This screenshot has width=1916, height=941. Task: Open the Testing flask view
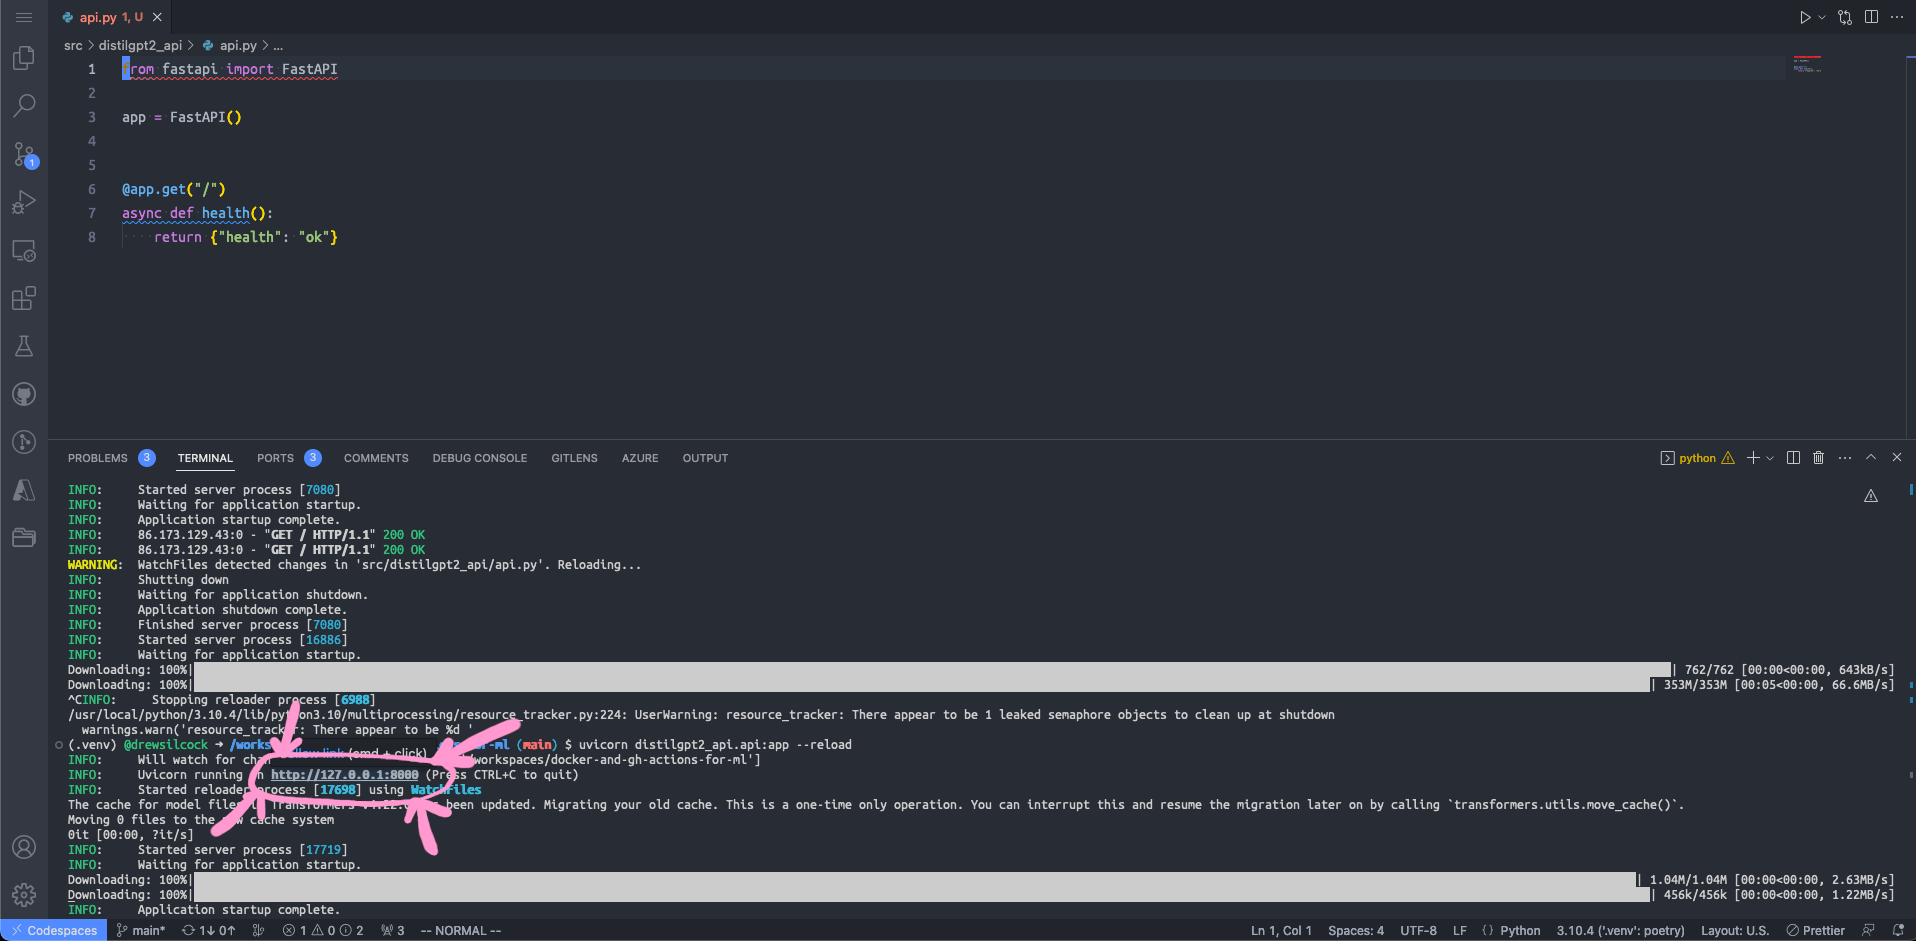click(x=24, y=346)
